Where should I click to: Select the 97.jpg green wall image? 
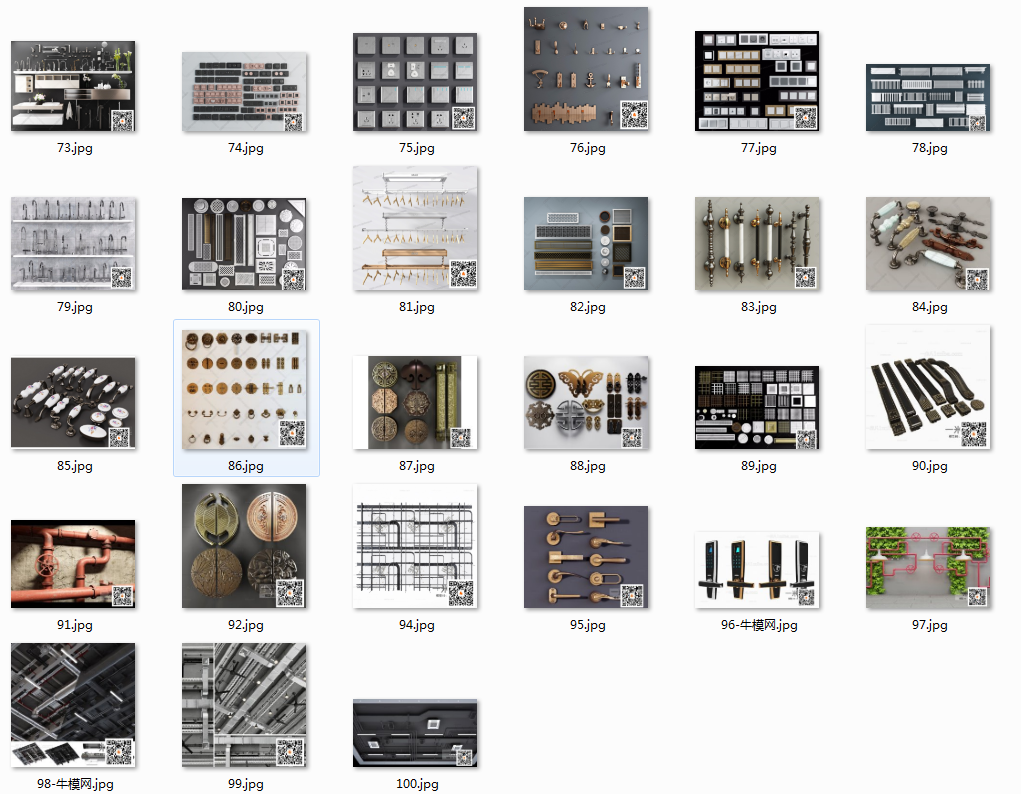928,567
